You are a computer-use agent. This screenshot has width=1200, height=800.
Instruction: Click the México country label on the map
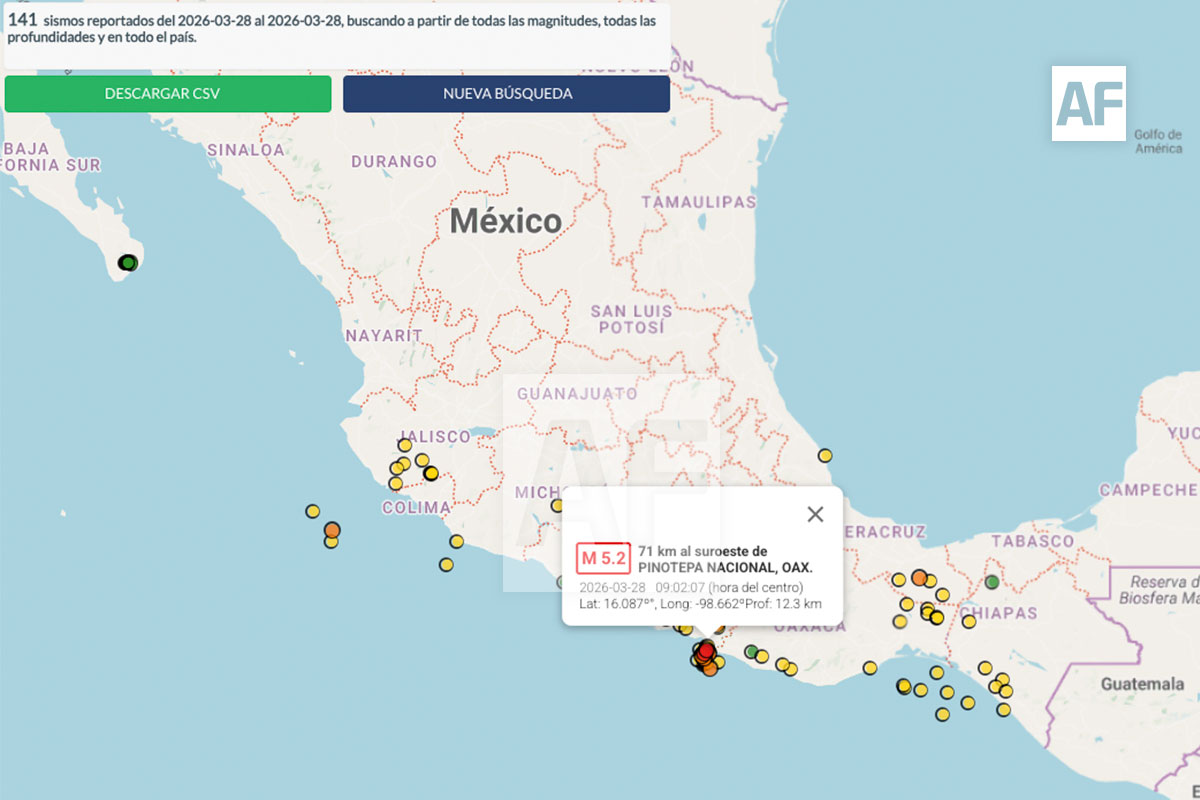pyautogui.click(x=505, y=220)
